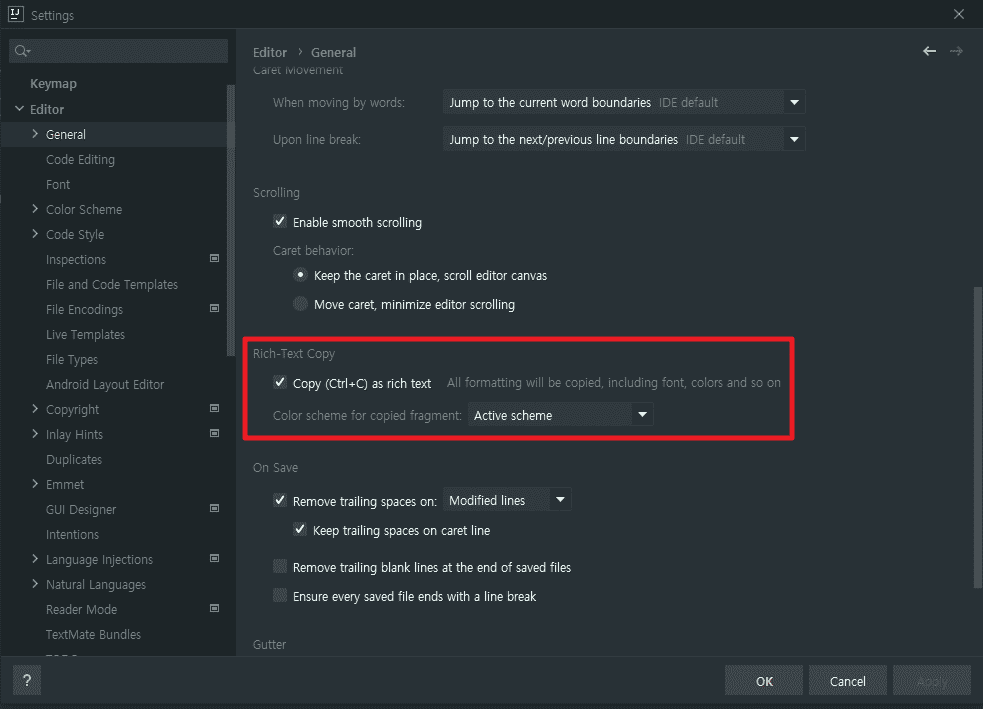Toggle Copy (Ctrl+C) as rich text checkbox
Viewport: 983px width, 709px height.
pos(280,383)
